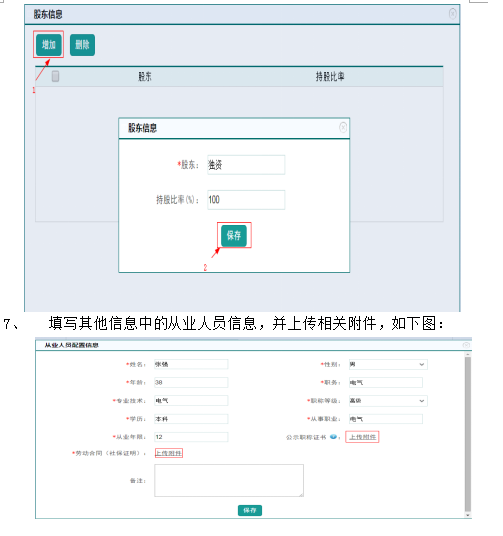Click the blue info icon next to 公示职称证书

[x=333, y=437]
